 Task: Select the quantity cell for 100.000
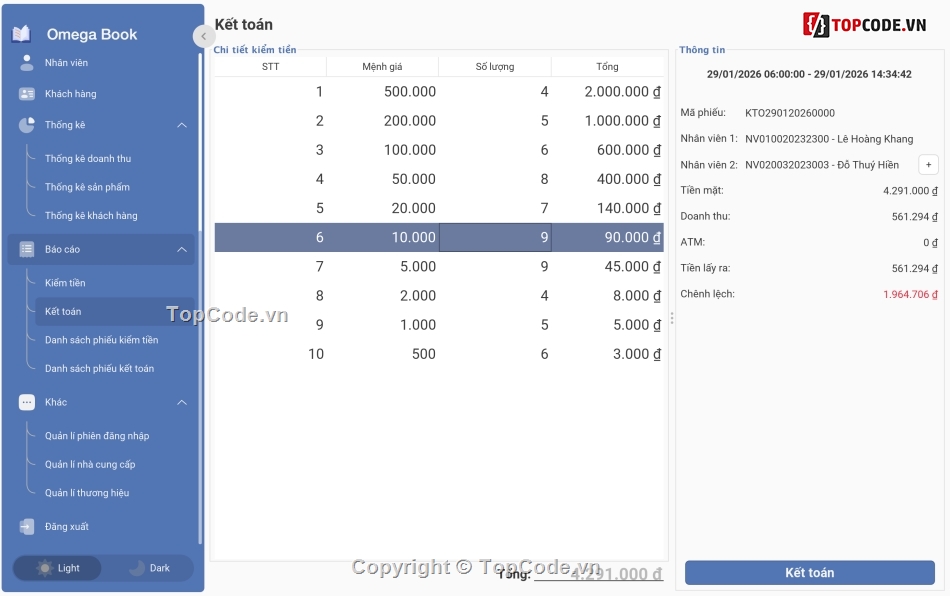tap(495, 150)
